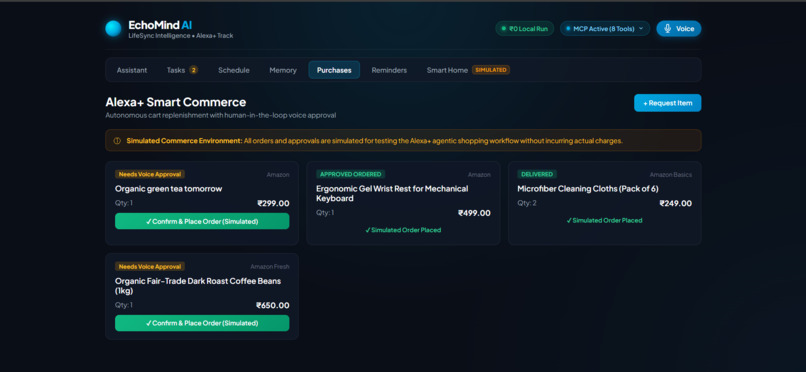Click the APPROVED ORDERED status tag

pos(351,174)
